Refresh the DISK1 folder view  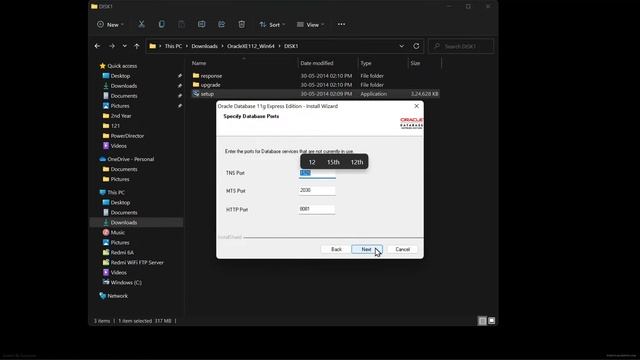tap(416, 46)
